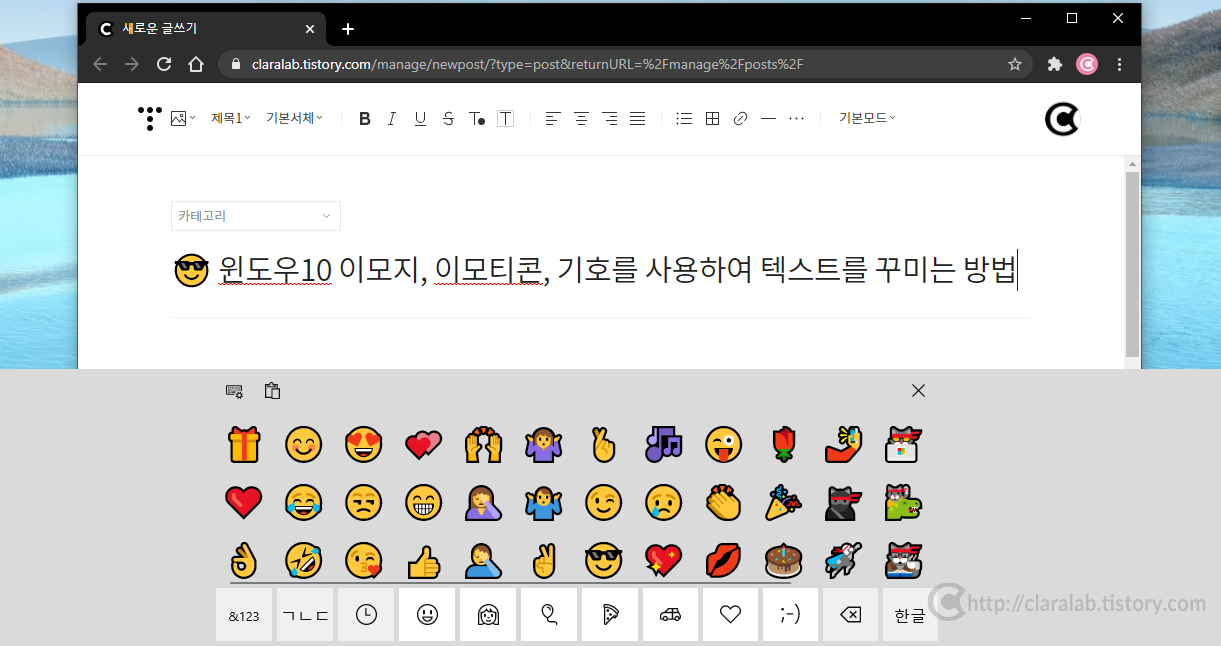Open the image attach dropdown

[183, 119]
